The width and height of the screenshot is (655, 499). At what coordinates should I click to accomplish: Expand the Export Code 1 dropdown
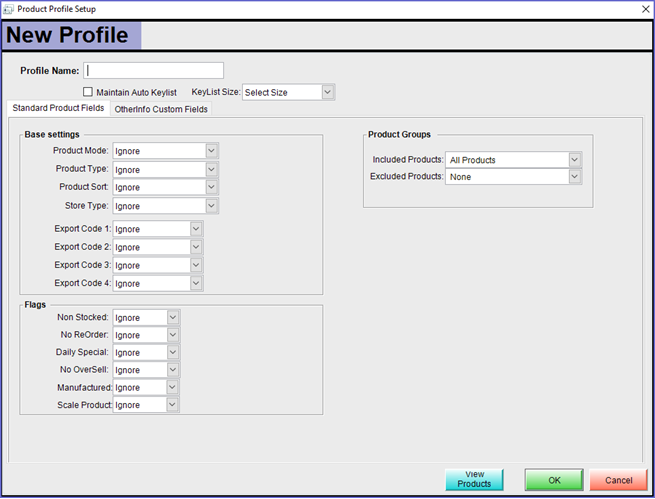pos(196,229)
